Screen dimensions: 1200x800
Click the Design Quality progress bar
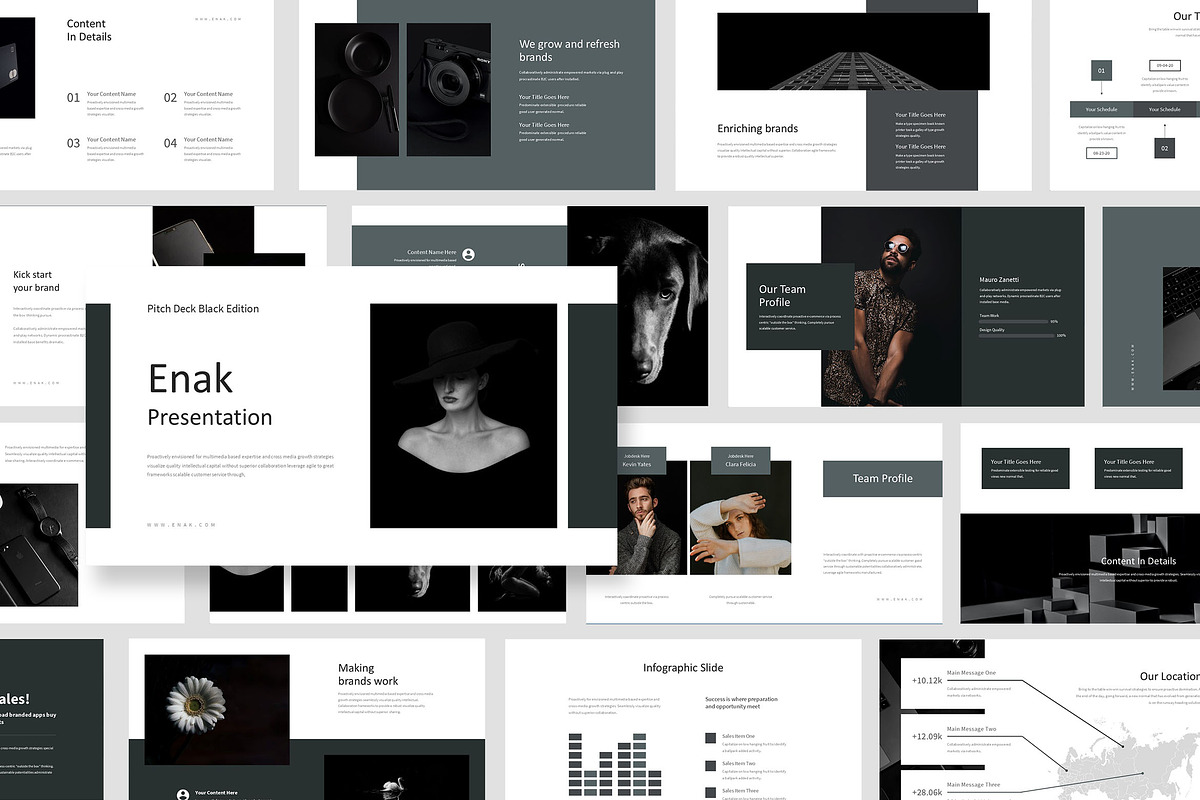point(1016,335)
